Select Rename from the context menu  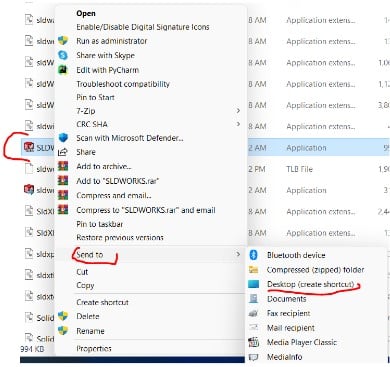pos(90,331)
